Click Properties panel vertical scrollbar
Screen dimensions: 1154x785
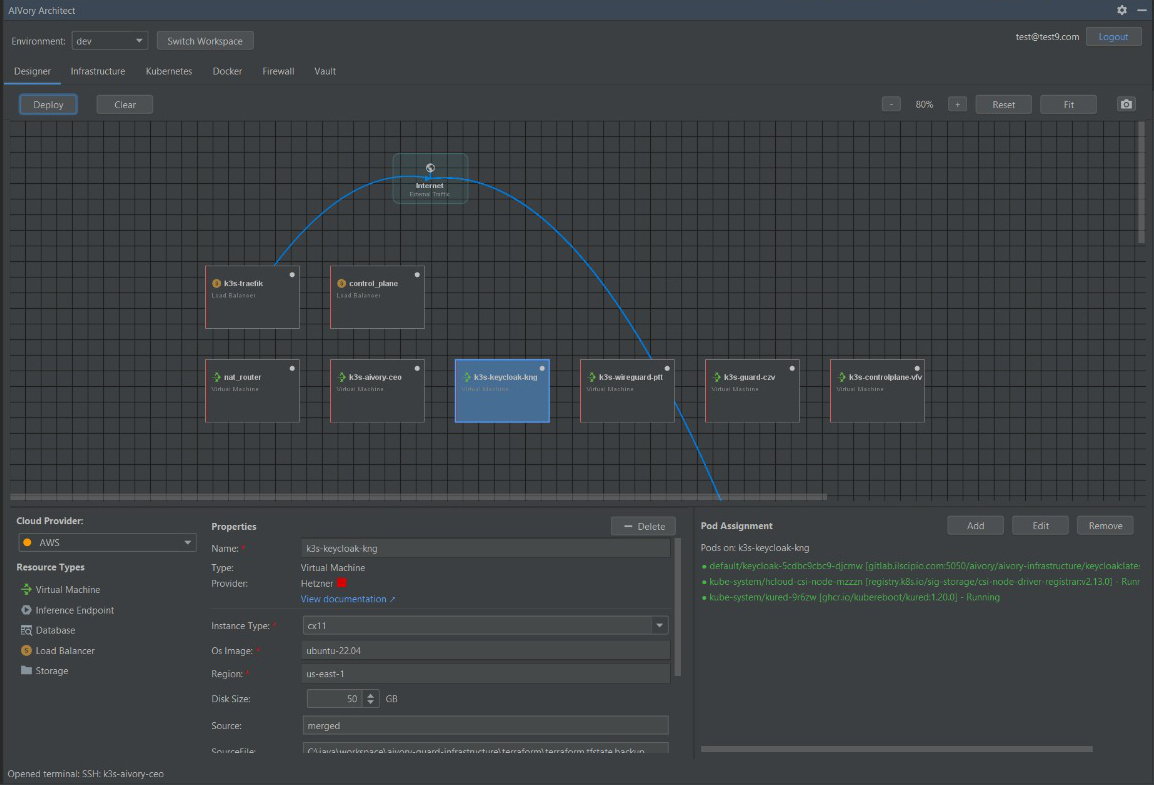[678, 607]
